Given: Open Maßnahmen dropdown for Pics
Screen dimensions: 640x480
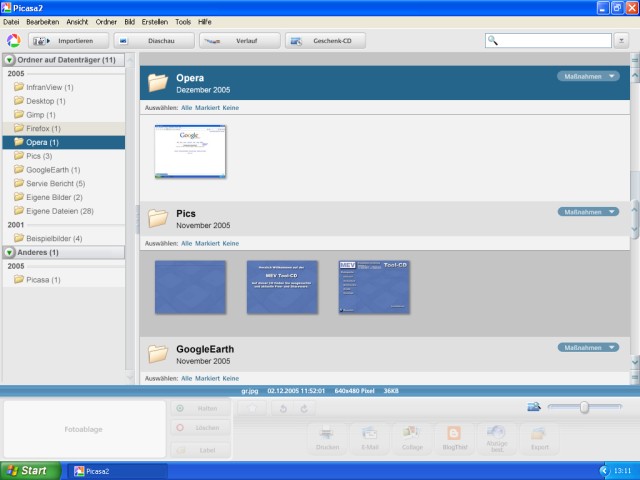Looking at the screenshot, I should click(x=588, y=212).
